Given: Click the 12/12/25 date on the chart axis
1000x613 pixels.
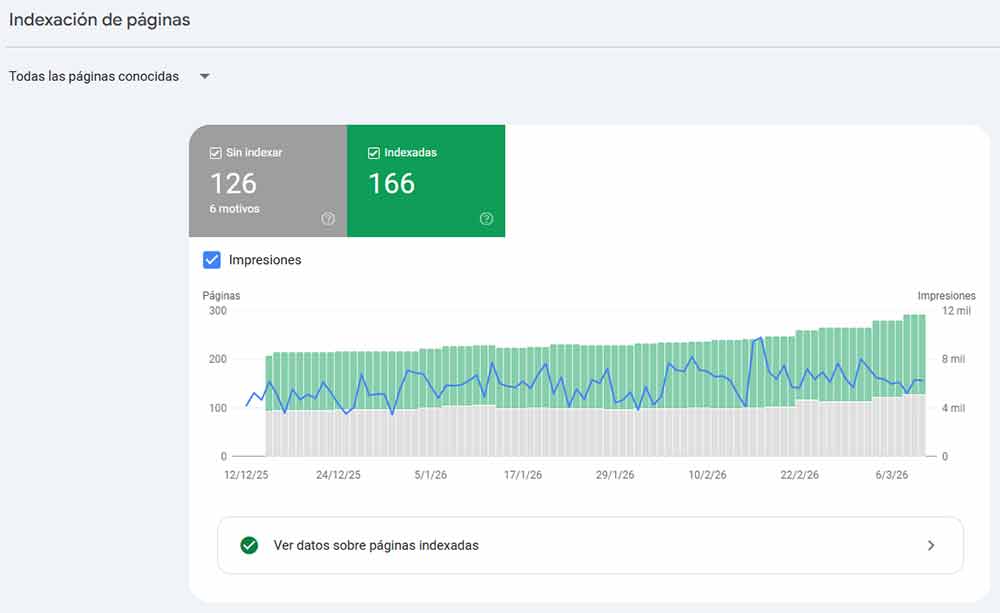Looking at the screenshot, I should coord(246,476).
